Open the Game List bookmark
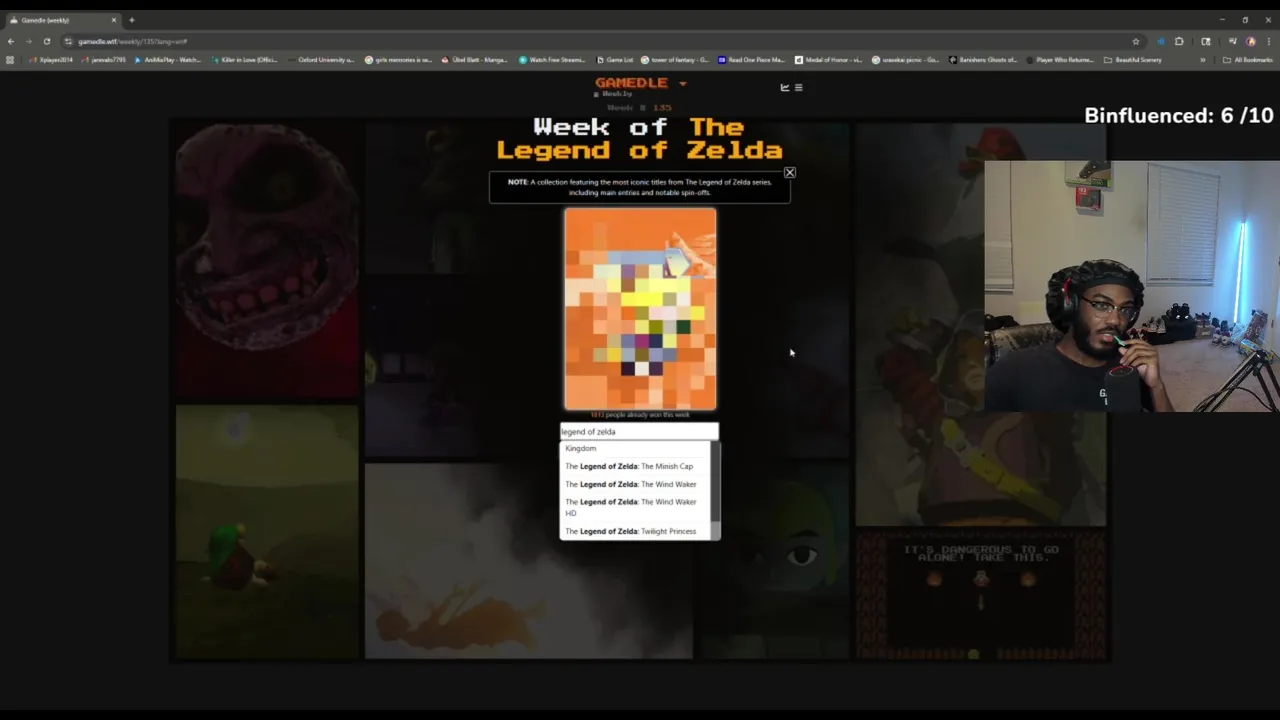Viewport: 1280px width, 720px height. [615, 60]
